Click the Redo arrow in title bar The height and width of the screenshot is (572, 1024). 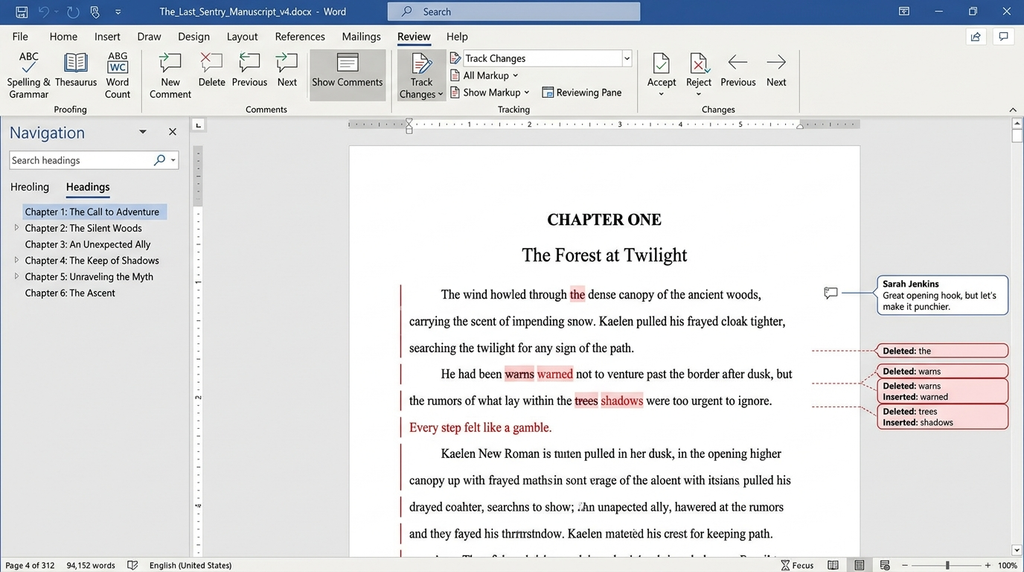72,12
